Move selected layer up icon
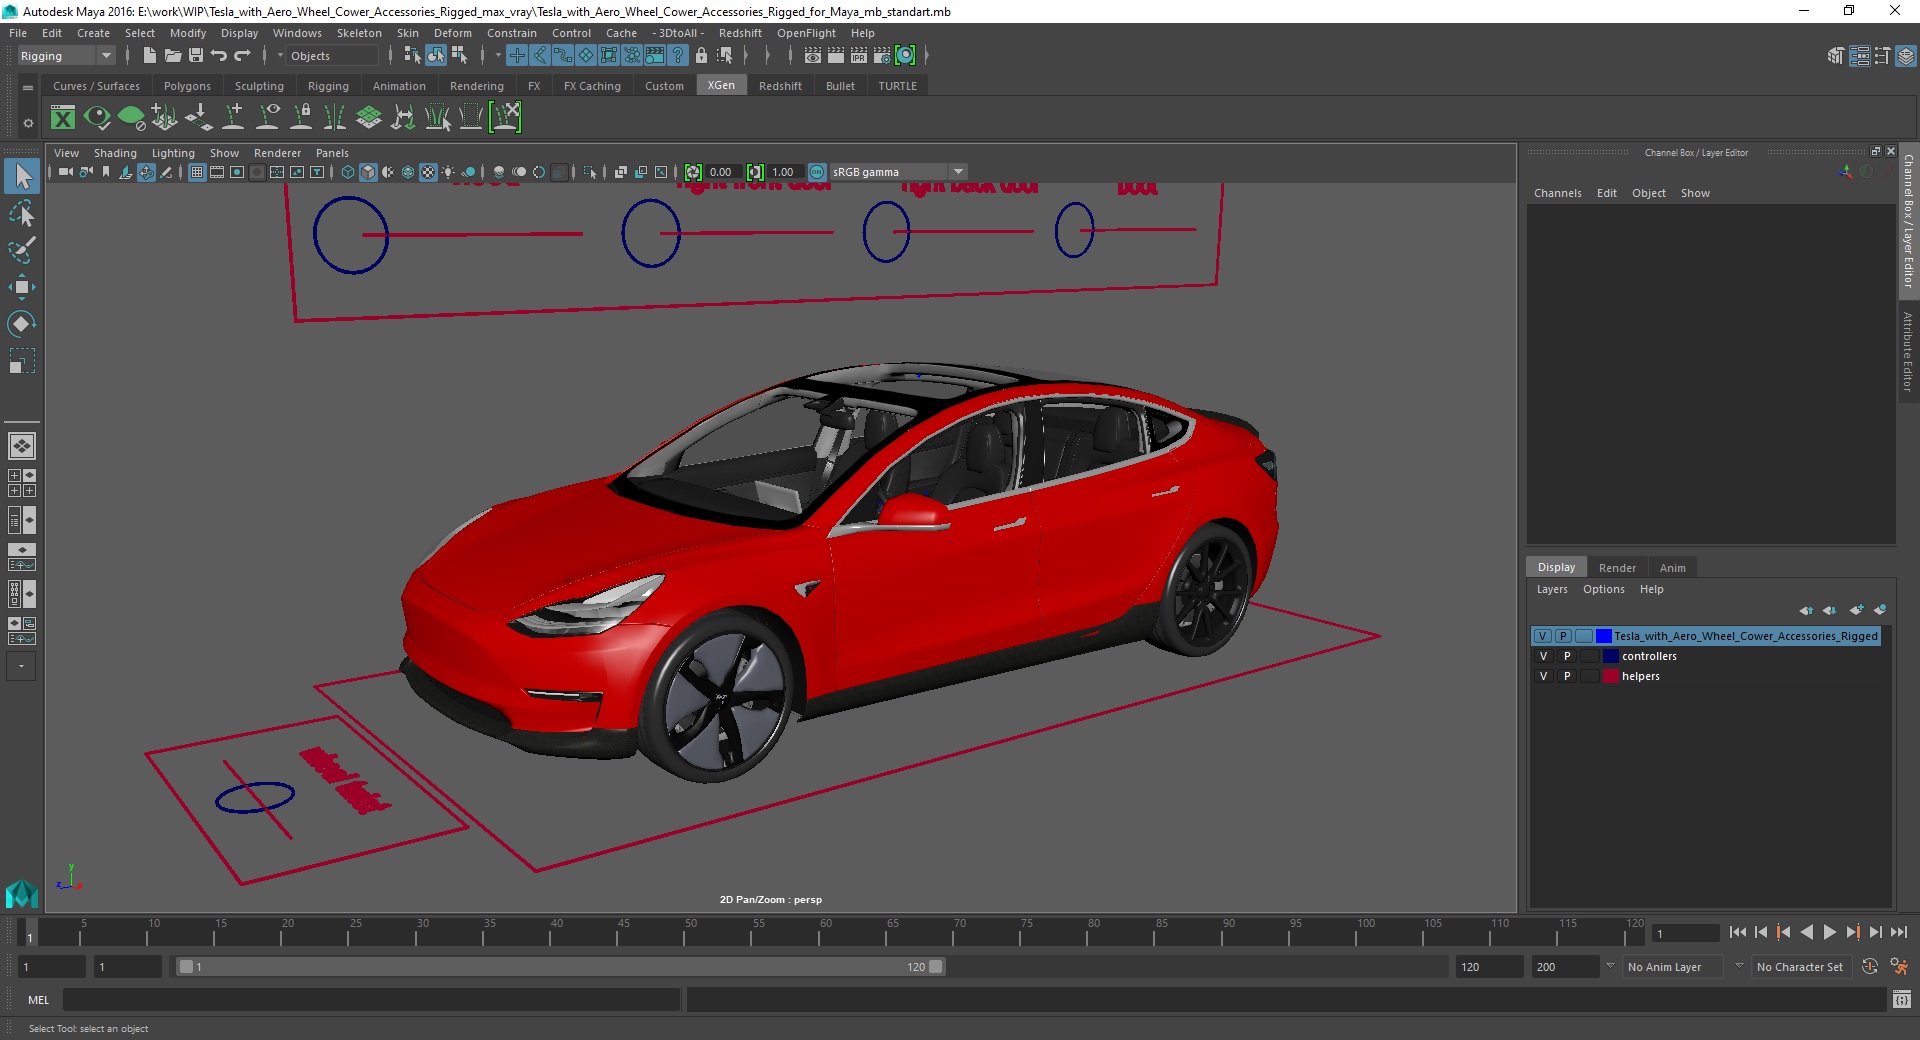 [1806, 610]
